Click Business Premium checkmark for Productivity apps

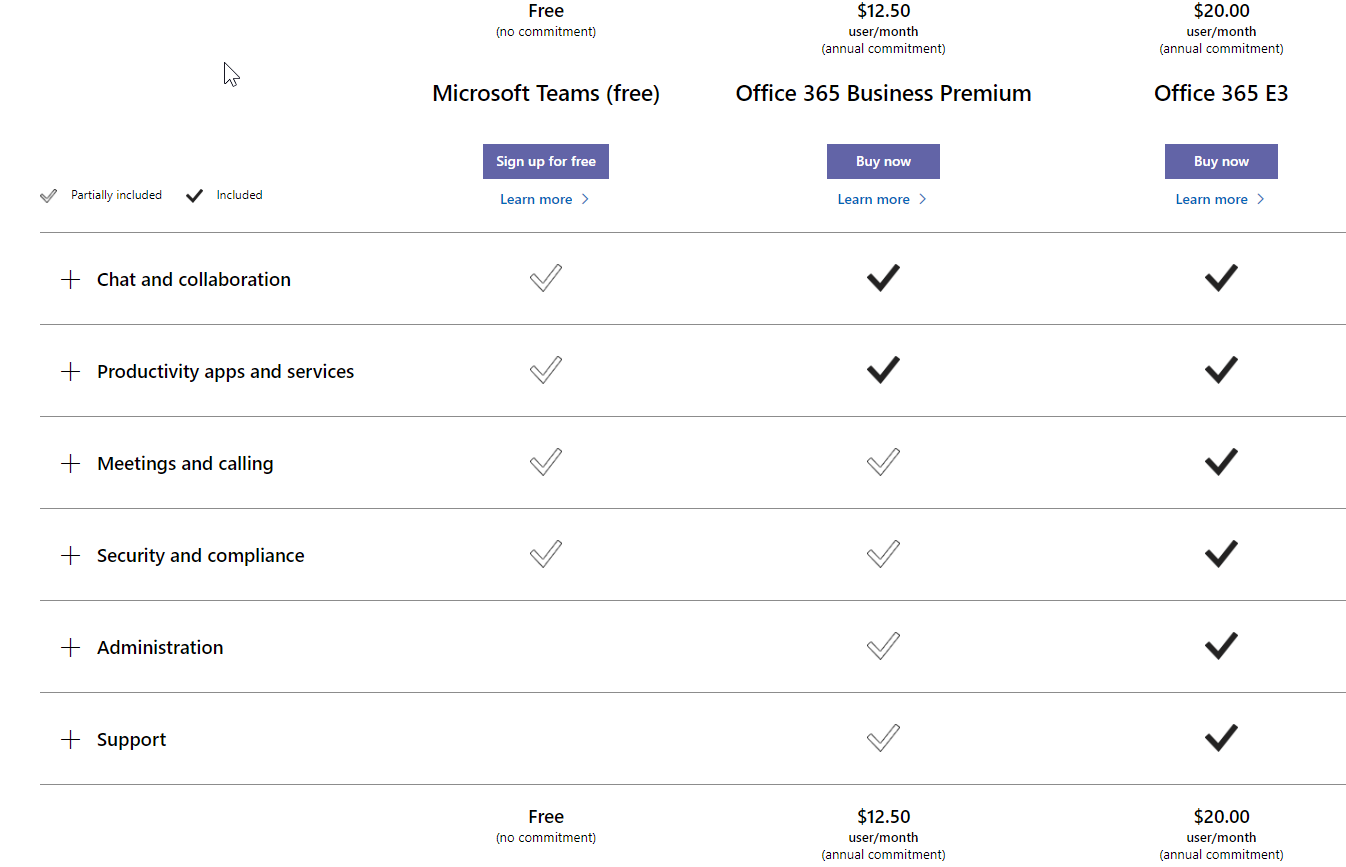883,370
